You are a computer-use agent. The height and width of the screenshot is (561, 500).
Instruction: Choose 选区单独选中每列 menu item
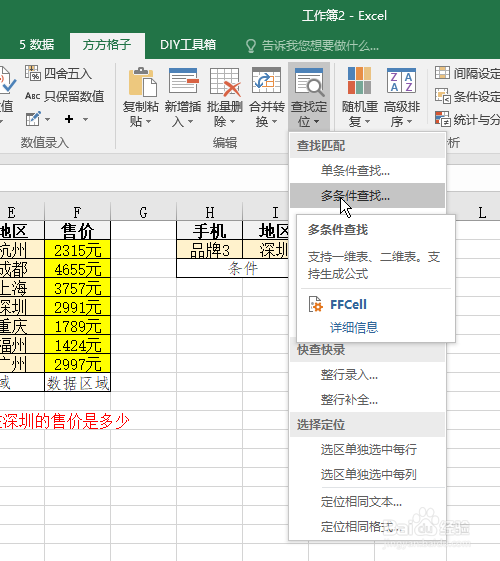coord(367,474)
